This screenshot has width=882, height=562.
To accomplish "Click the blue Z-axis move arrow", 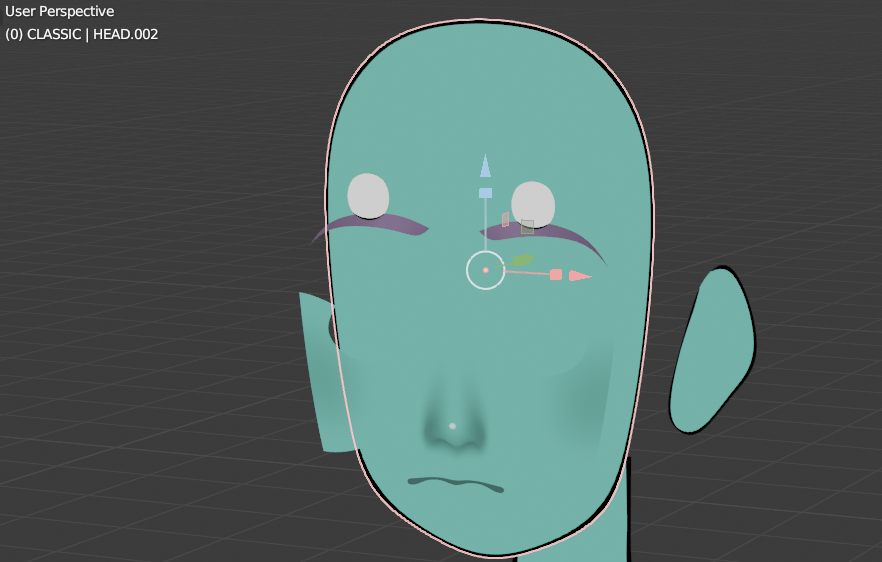I will [485, 166].
